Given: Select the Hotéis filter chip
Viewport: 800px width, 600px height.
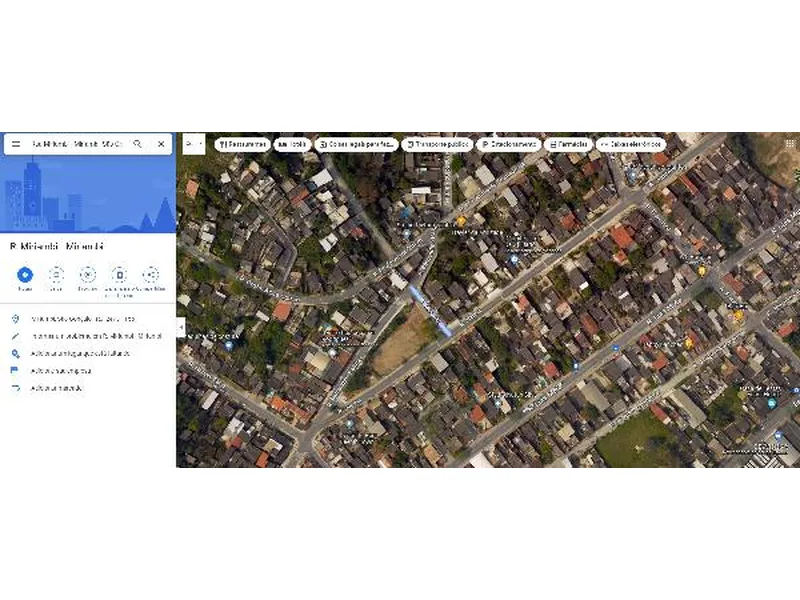Looking at the screenshot, I should pos(292,145).
